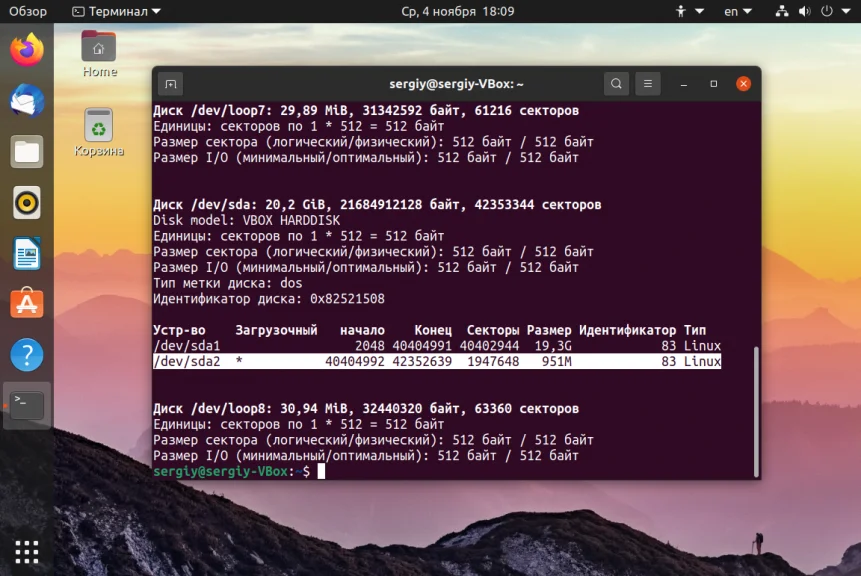Add a new terminal tab
Screen dimensions: 861x576
pos(171,85)
